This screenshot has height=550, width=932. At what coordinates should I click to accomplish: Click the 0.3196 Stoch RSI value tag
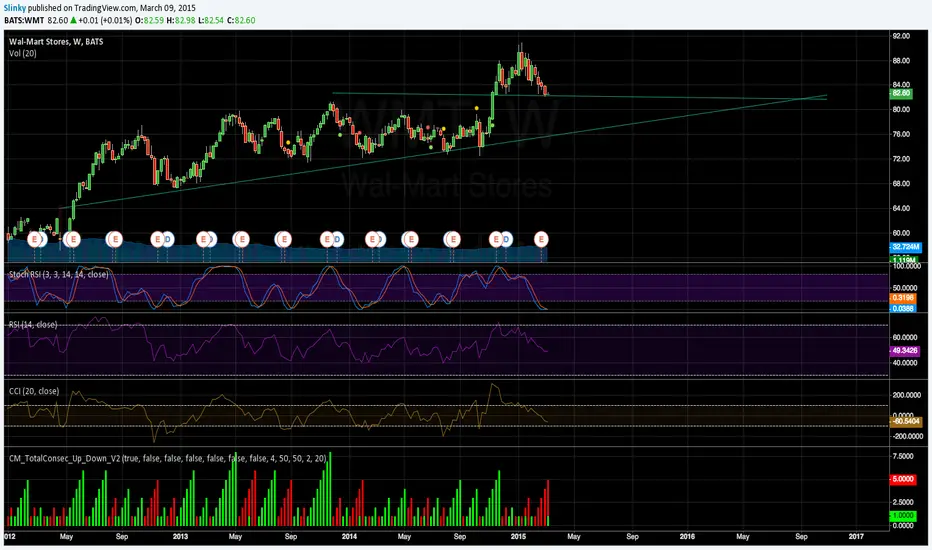pyautogui.click(x=903, y=297)
